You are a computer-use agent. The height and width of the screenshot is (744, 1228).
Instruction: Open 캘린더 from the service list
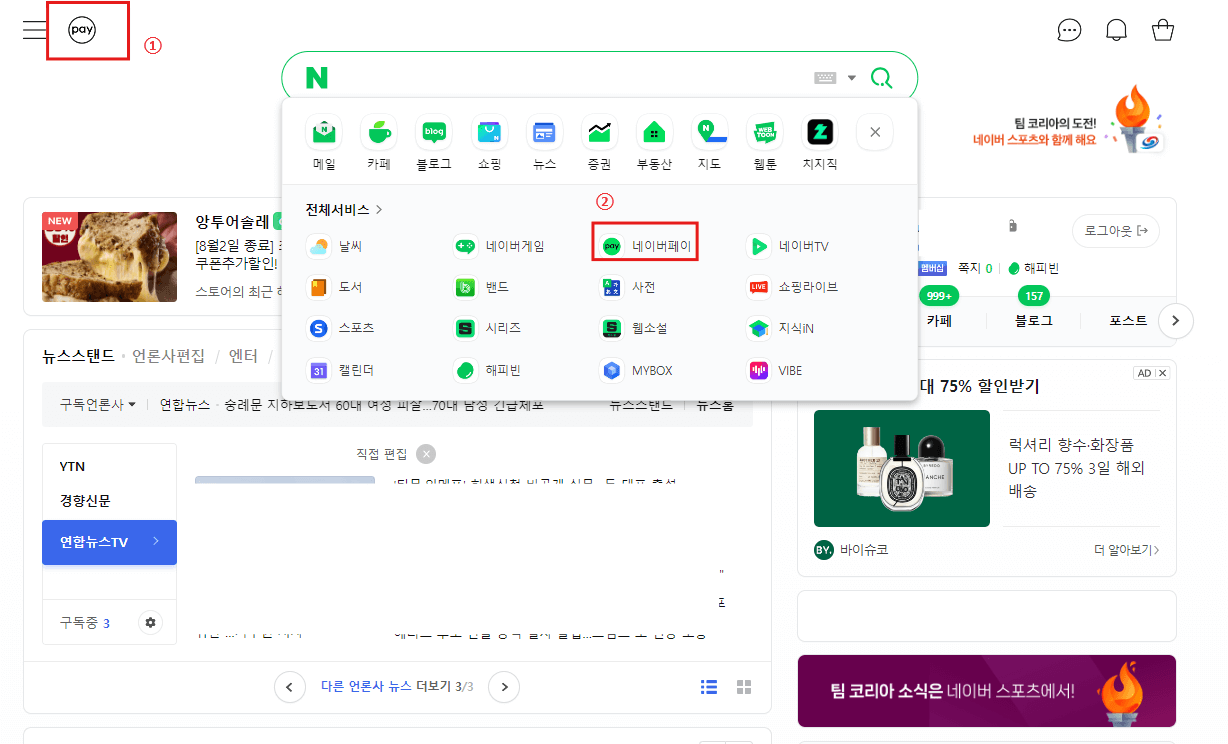pos(341,370)
